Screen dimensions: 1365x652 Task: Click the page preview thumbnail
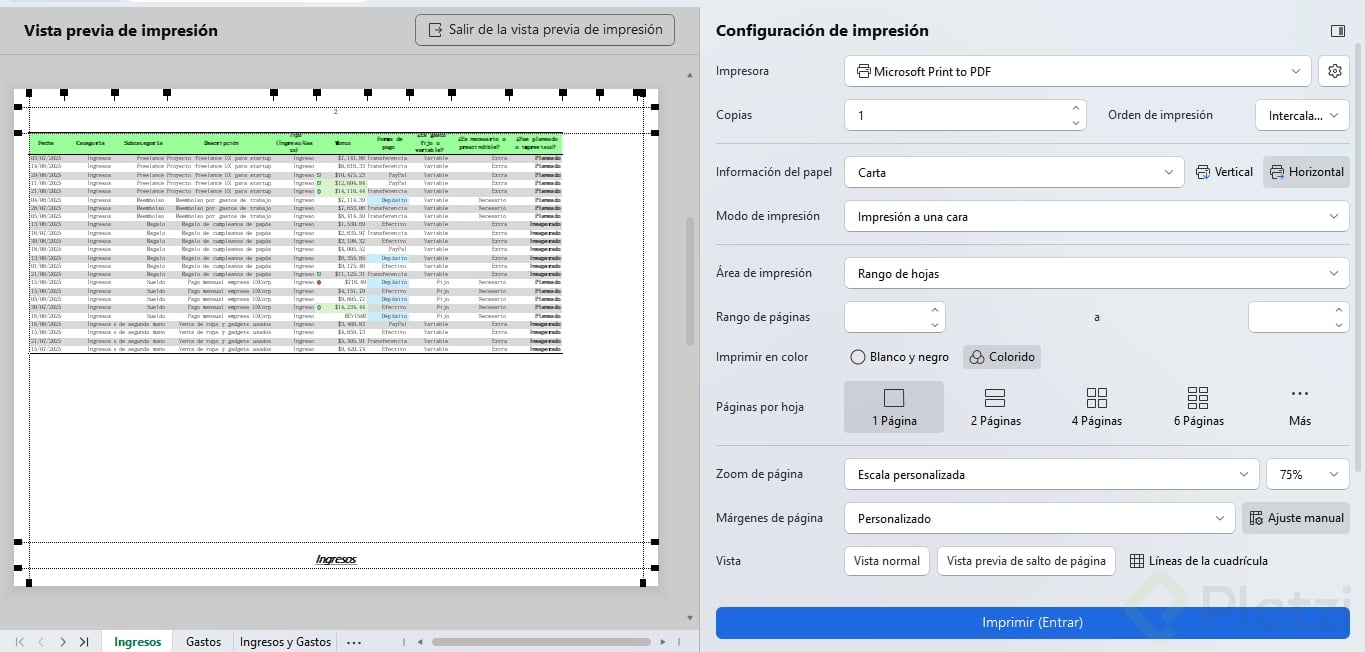point(336,337)
